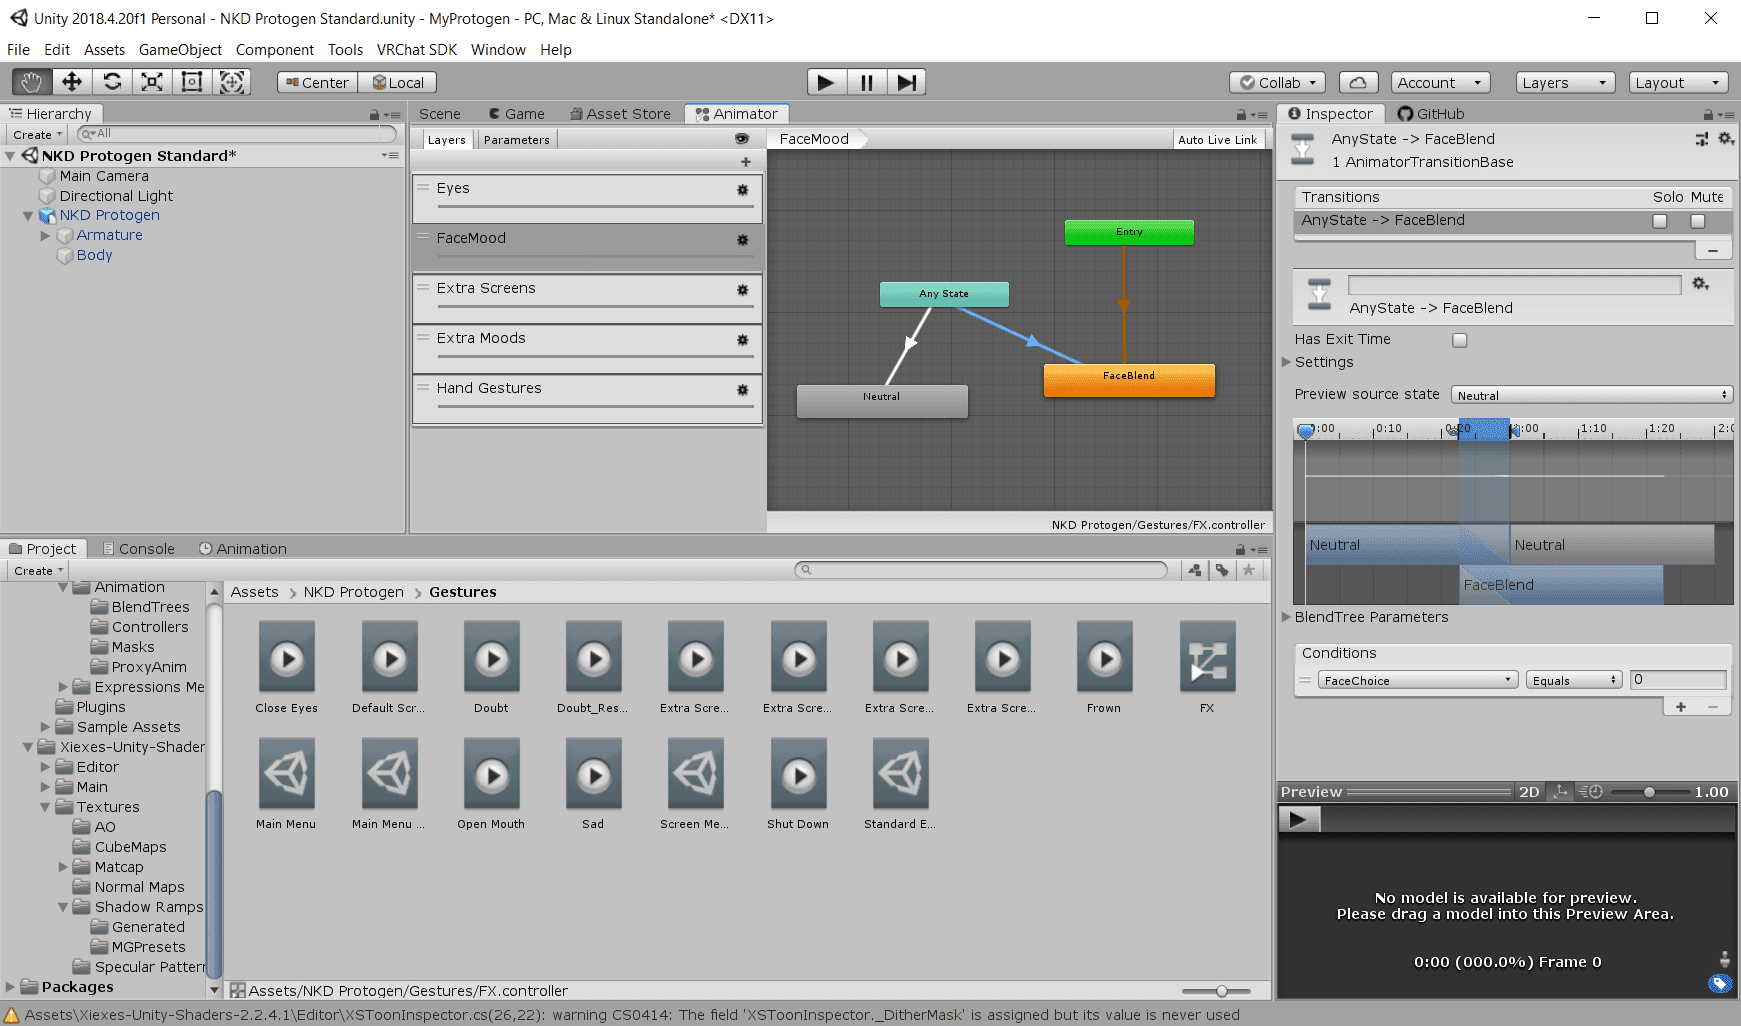This screenshot has width=1741, height=1026.
Task: Click the asset label tag icon
Action: pyautogui.click(x=1719, y=984)
